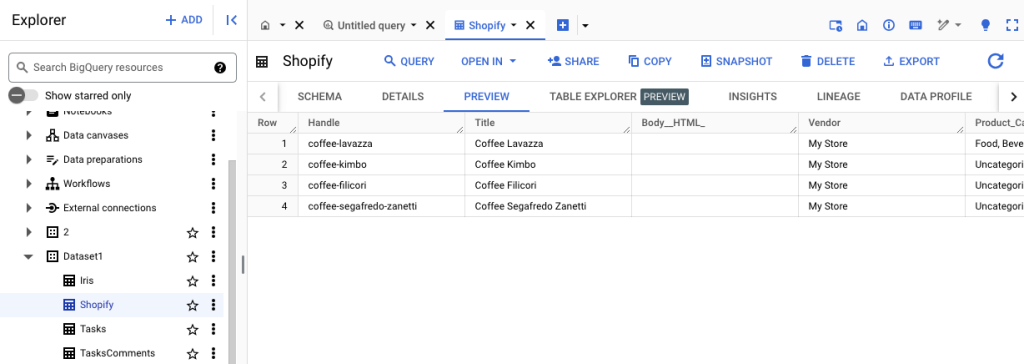Image resolution: width=1024 pixels, height=364 pixels.
Task: Open more options for Dataset1
Action: click(x=213, y=257)
